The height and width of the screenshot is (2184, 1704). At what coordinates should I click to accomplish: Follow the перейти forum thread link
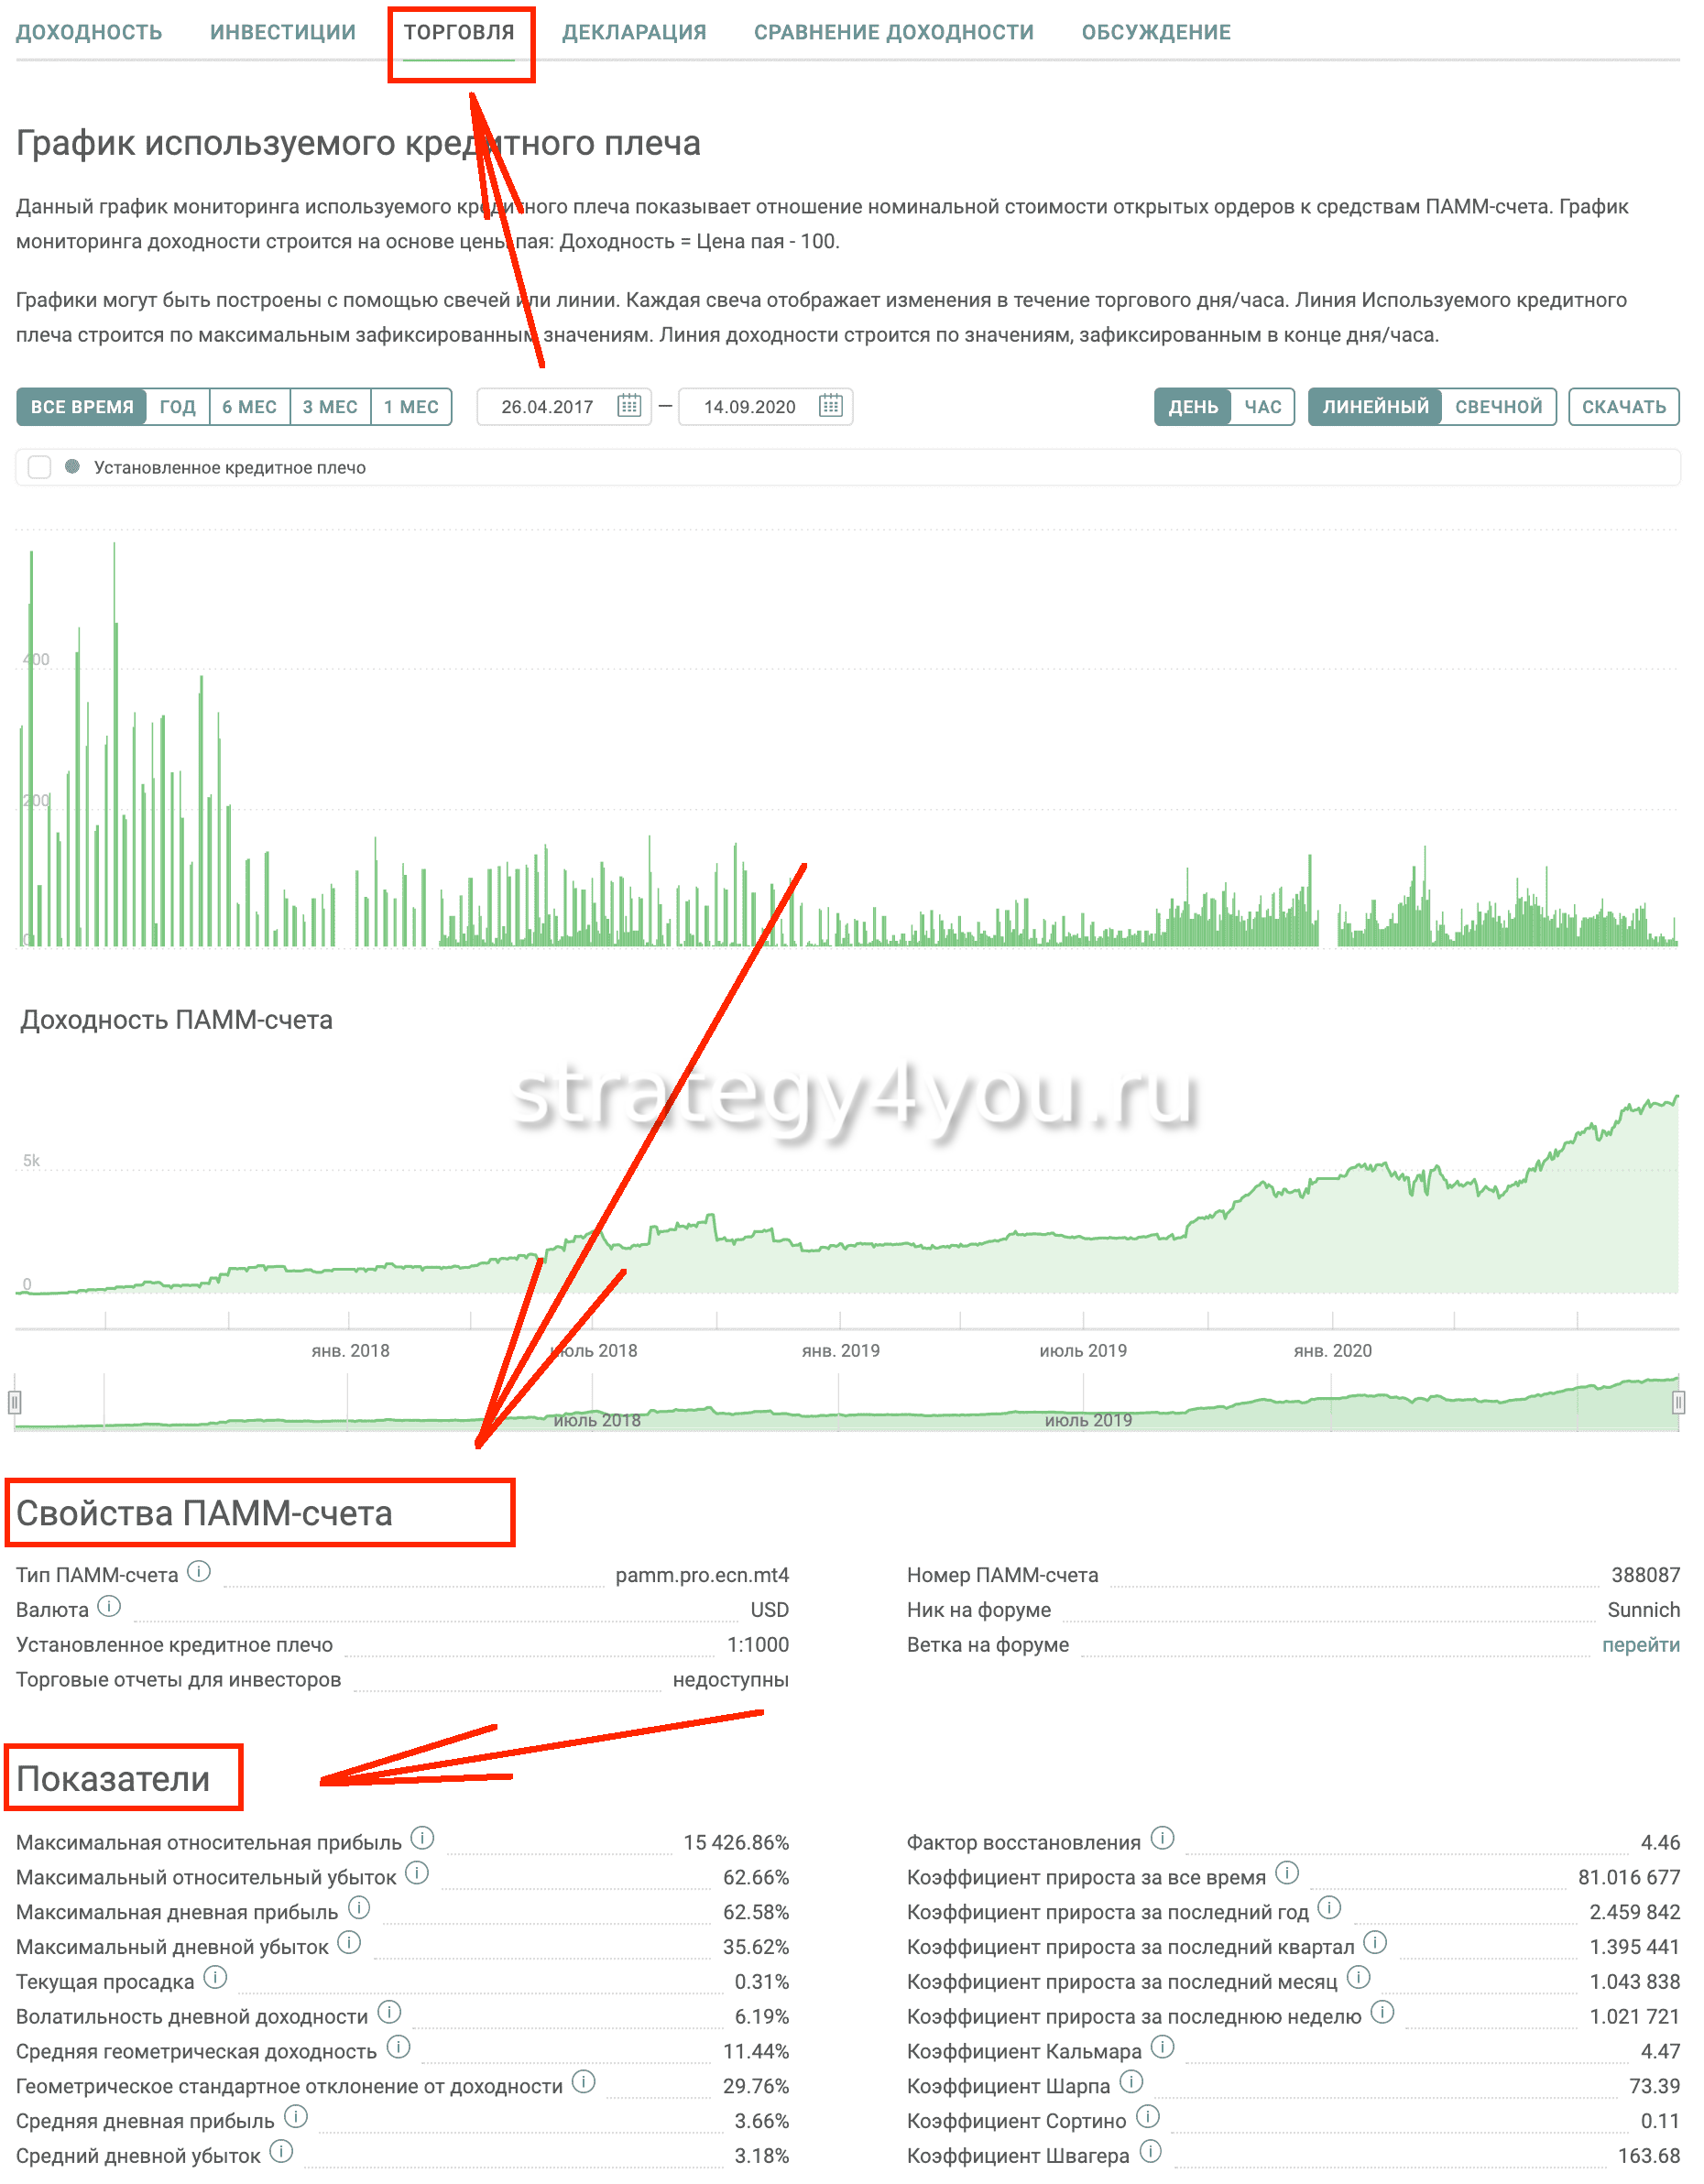pos(1640,1645)
